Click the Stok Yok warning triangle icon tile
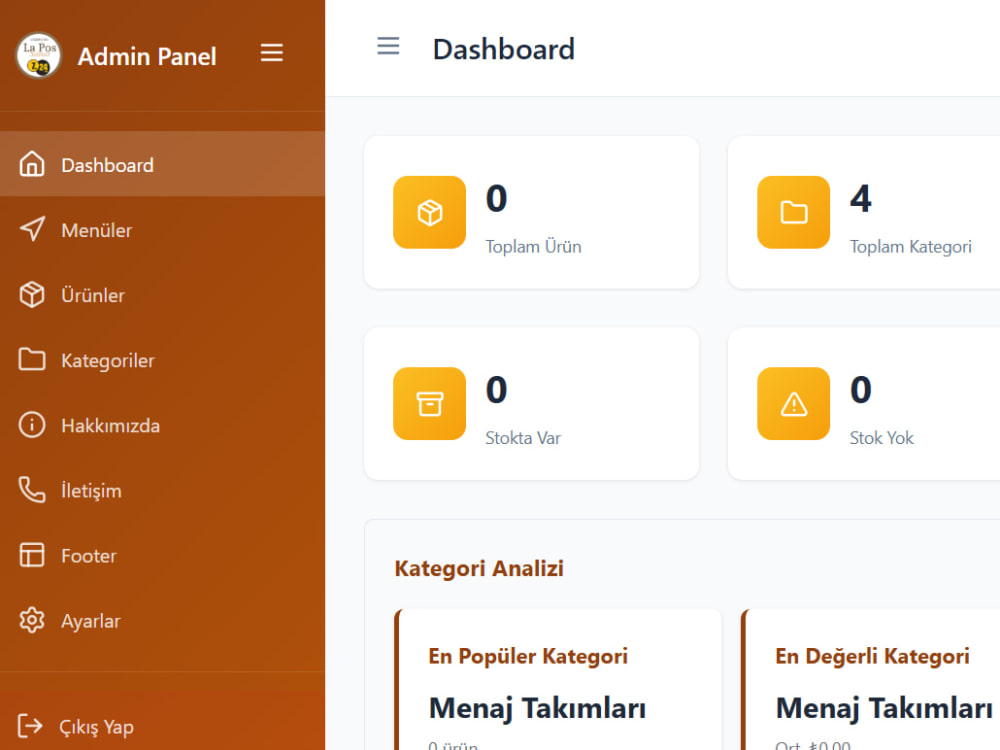This screenshot has width=1000, height=750. pyautogui.click(x=793, y=404)
